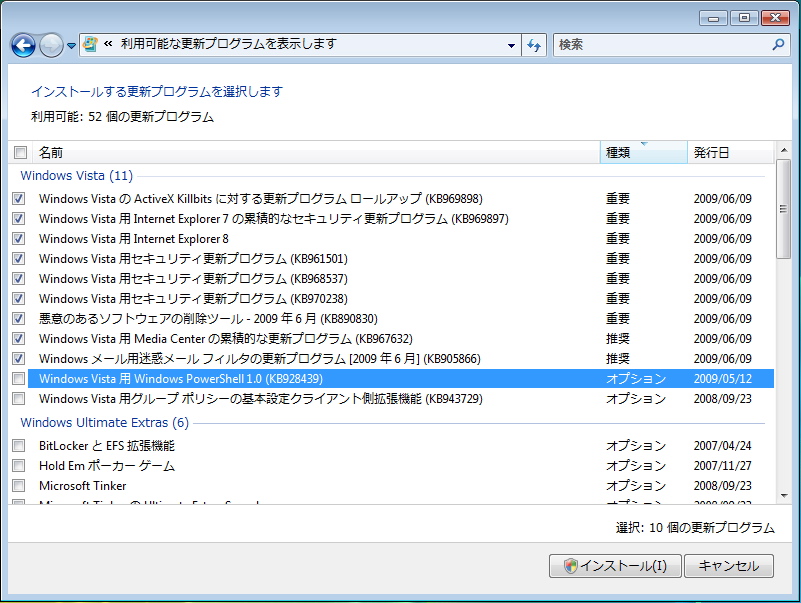Select the BitLocker と EFS 拡張機能 name
The width and height of the screenshot is (801, 603).
tap(107, 446)
